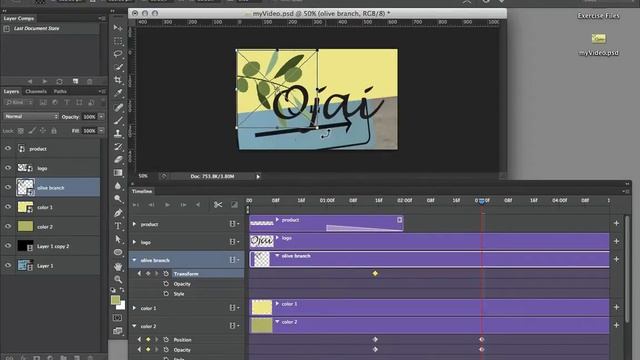This screenshot has height=360, width=640.
Task: Expand the product track in timeline
Action: click(134, 224)
